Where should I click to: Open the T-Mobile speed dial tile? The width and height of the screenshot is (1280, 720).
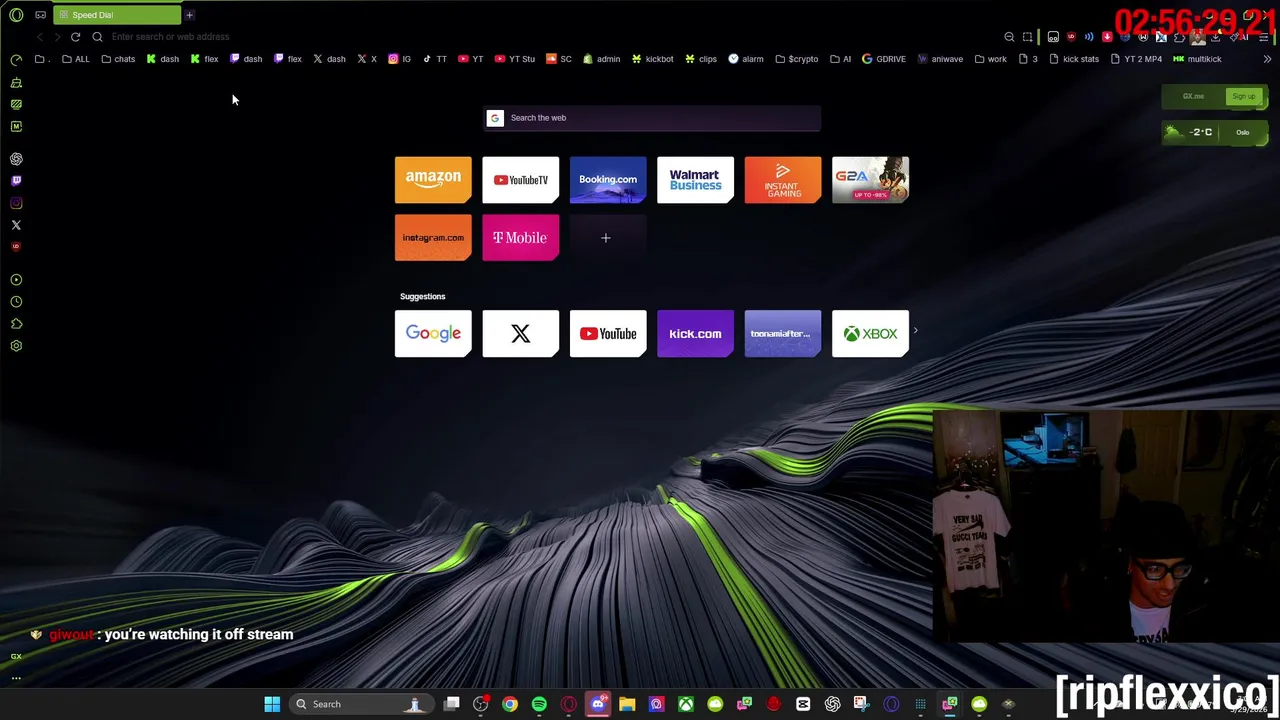(520, 238)
